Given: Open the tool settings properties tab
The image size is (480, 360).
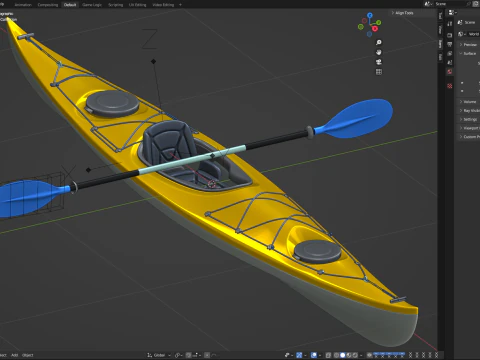Looking at the screenshot, I should click(x=450, y=24).
